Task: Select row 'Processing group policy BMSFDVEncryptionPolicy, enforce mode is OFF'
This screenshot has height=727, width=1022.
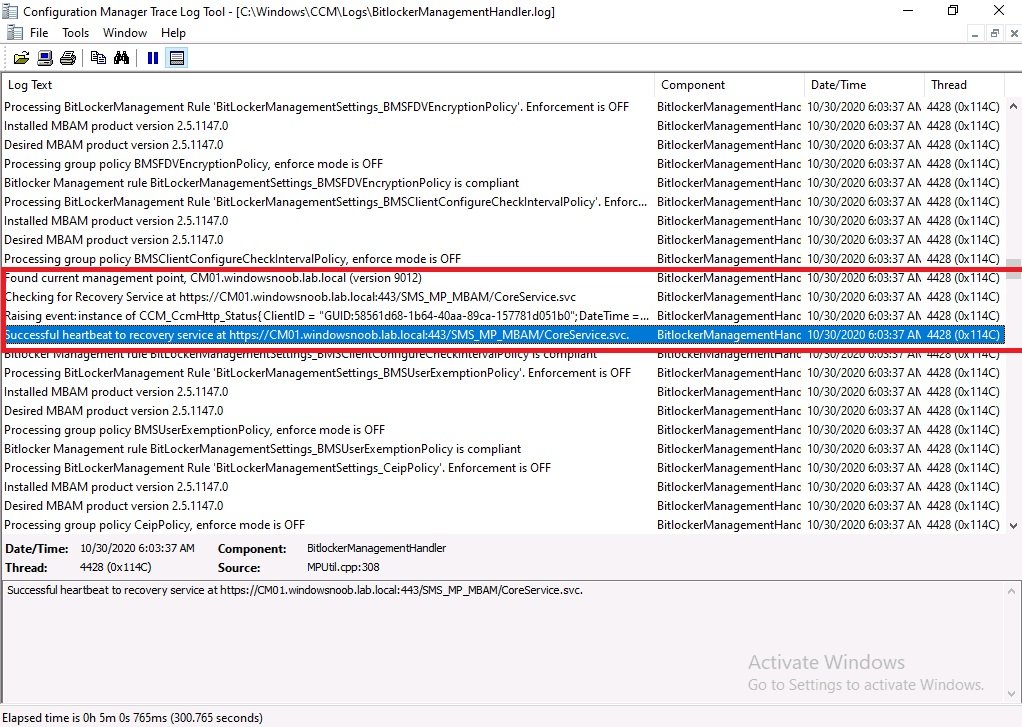Action: 503,164
